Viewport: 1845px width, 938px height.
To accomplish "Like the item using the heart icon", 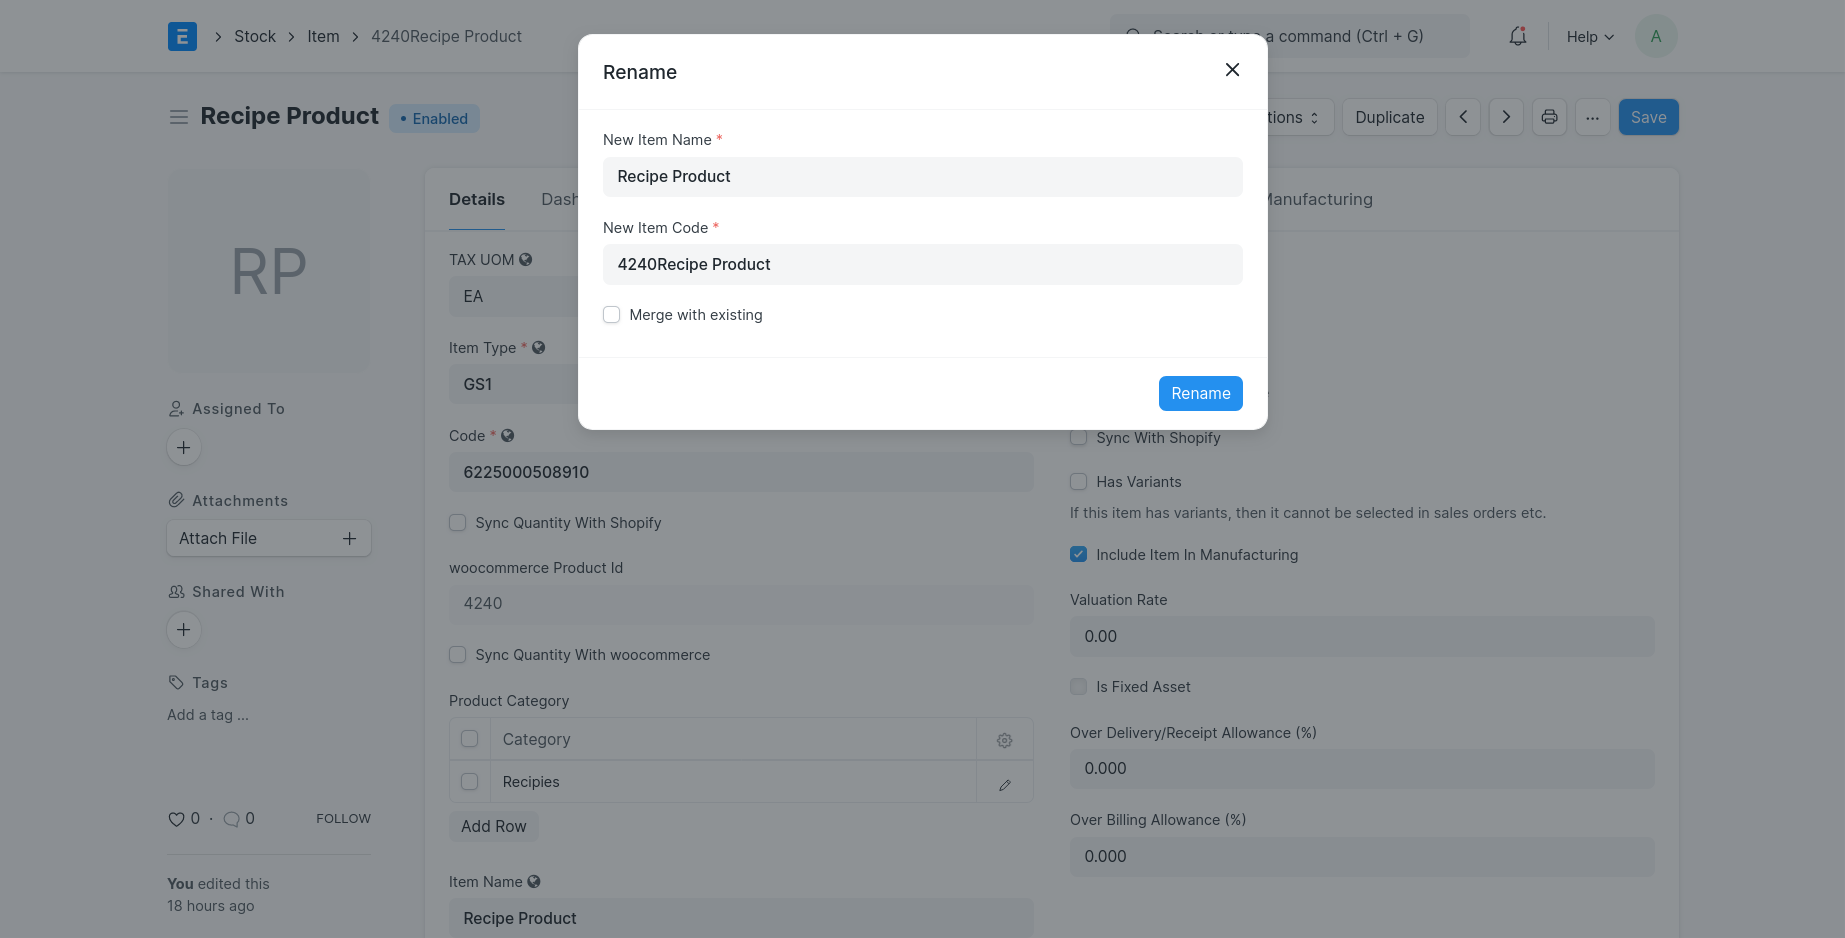I will [x=174, y=818].
